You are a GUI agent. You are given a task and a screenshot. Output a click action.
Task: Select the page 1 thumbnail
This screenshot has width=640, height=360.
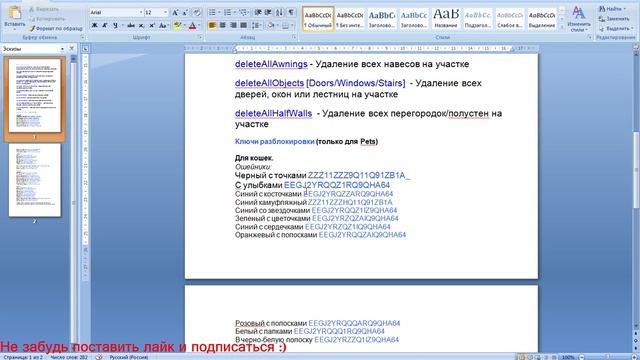[35, 96]
